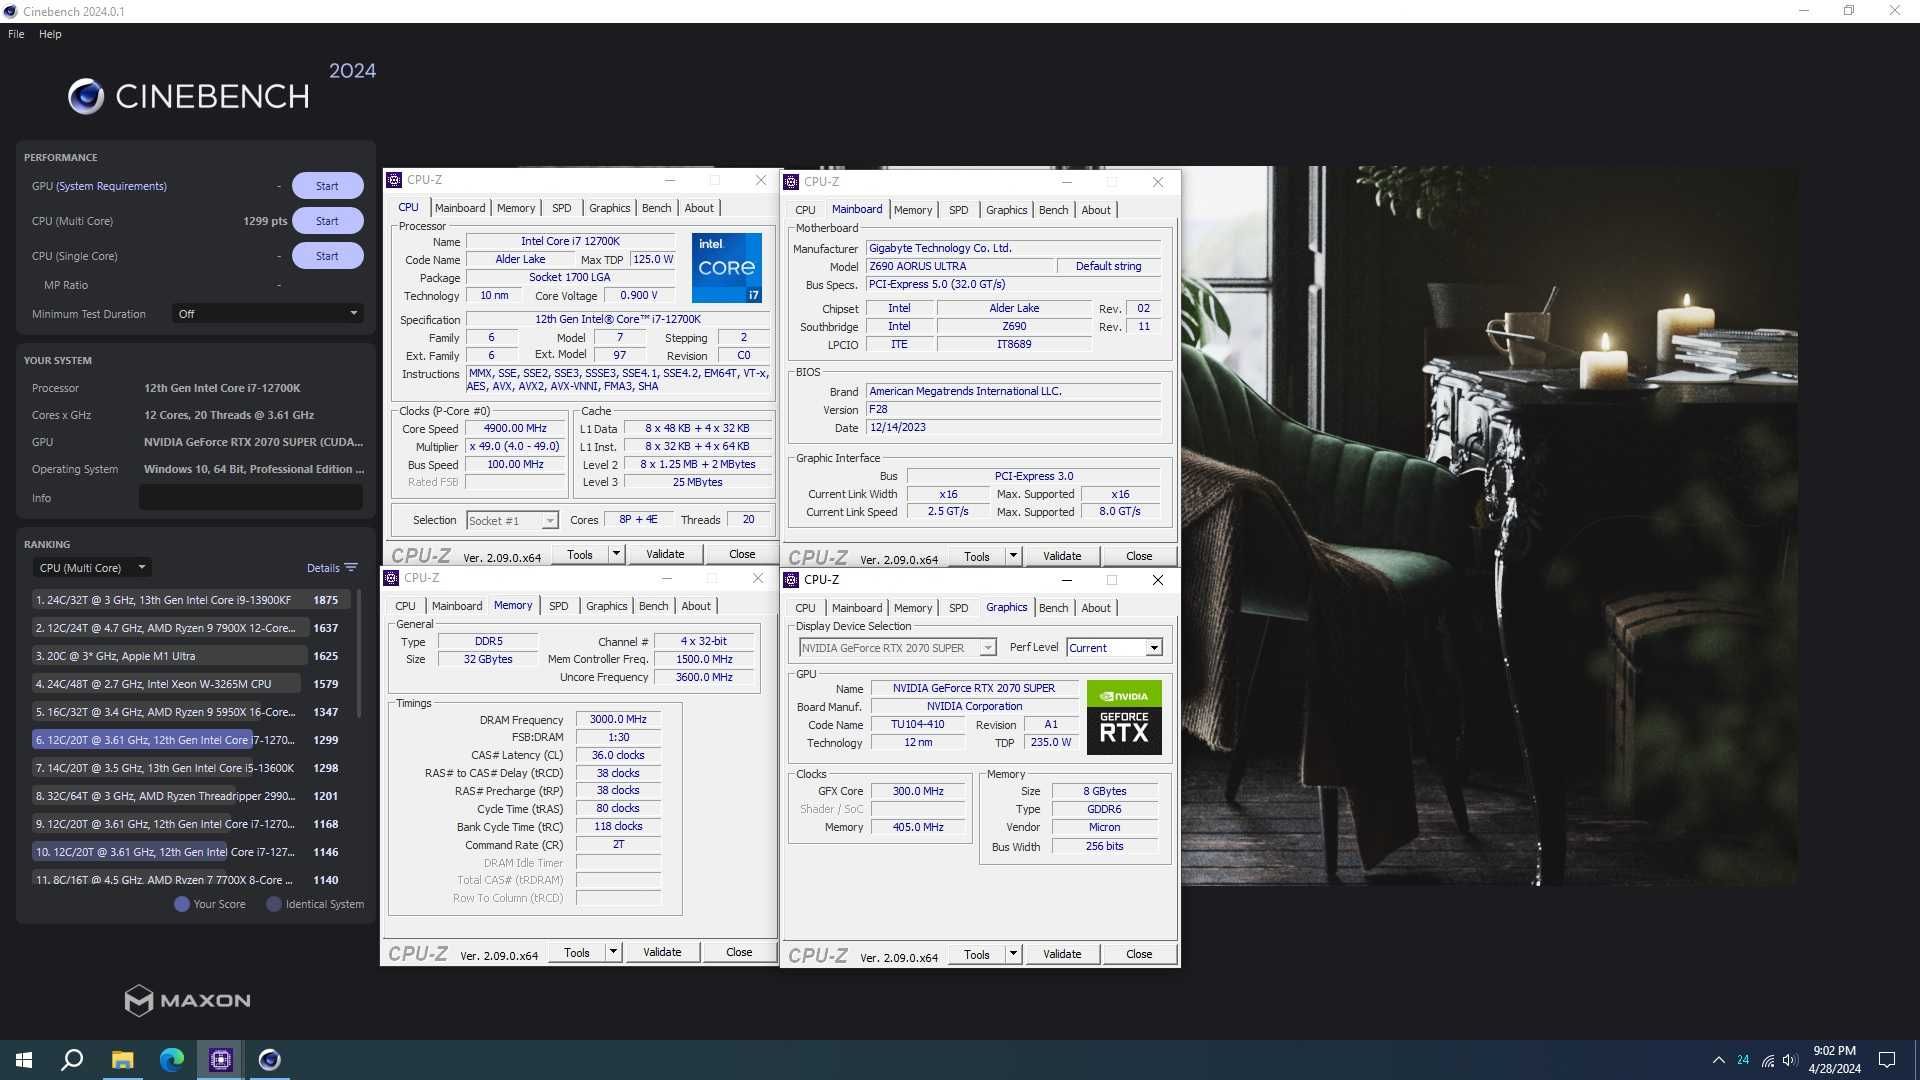Screen dimensions: 1920x1080
Task: Click the CPU-Z taskbar icon
Action: 220,1060
